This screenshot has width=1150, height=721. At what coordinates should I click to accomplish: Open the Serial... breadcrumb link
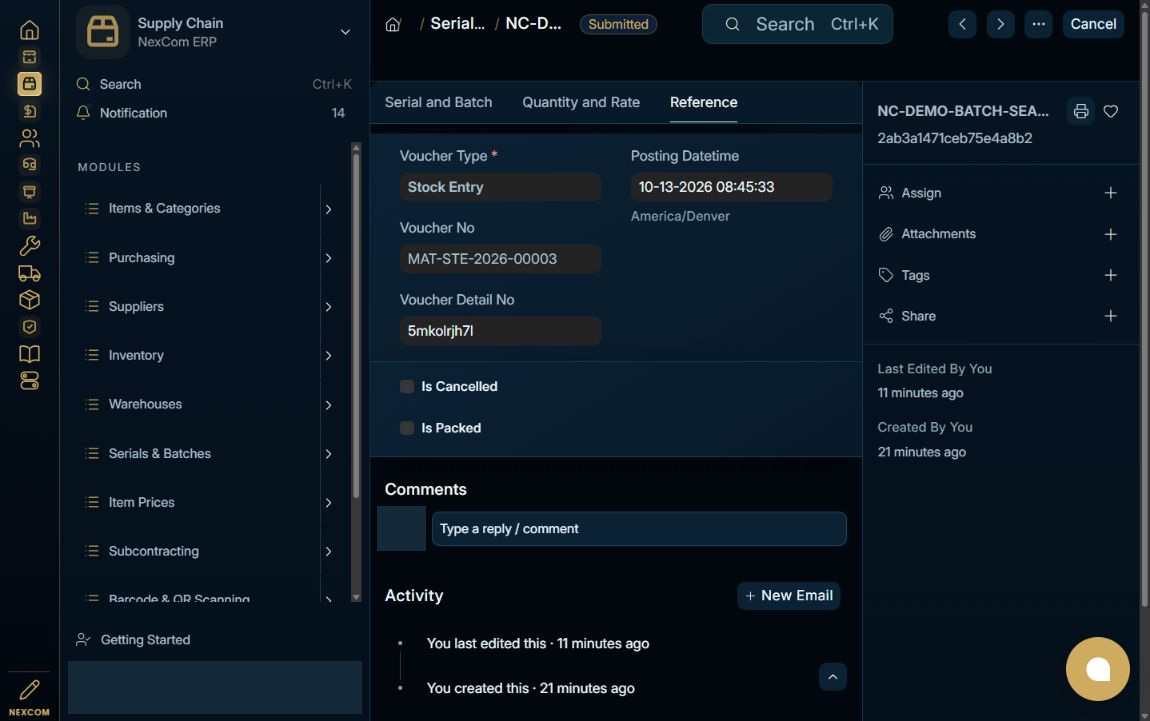[457, 23]
